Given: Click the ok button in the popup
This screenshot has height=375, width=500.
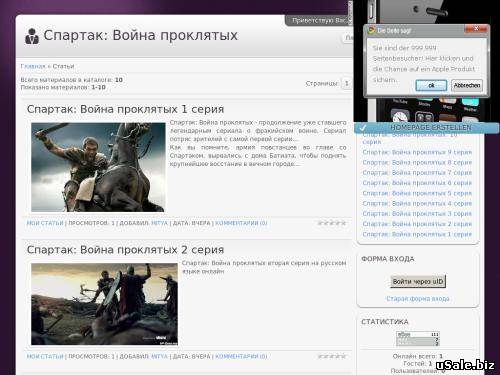Looking at the screenshot, I should (x=431, y=85).
